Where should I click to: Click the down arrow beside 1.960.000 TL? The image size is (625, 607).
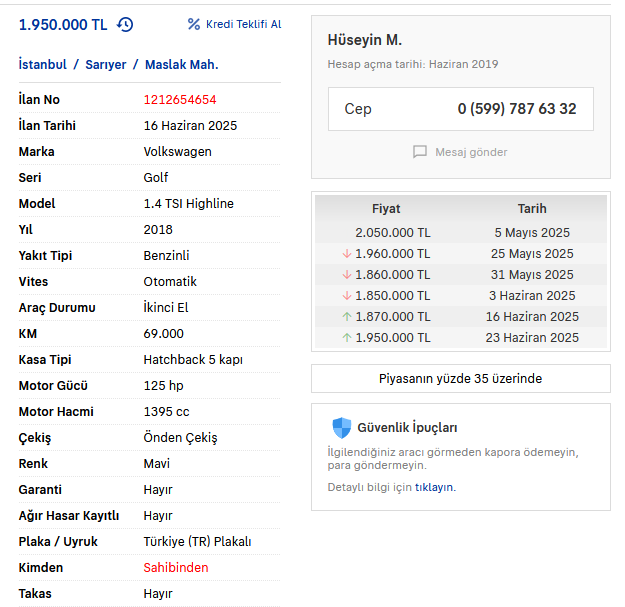[347, 253]
